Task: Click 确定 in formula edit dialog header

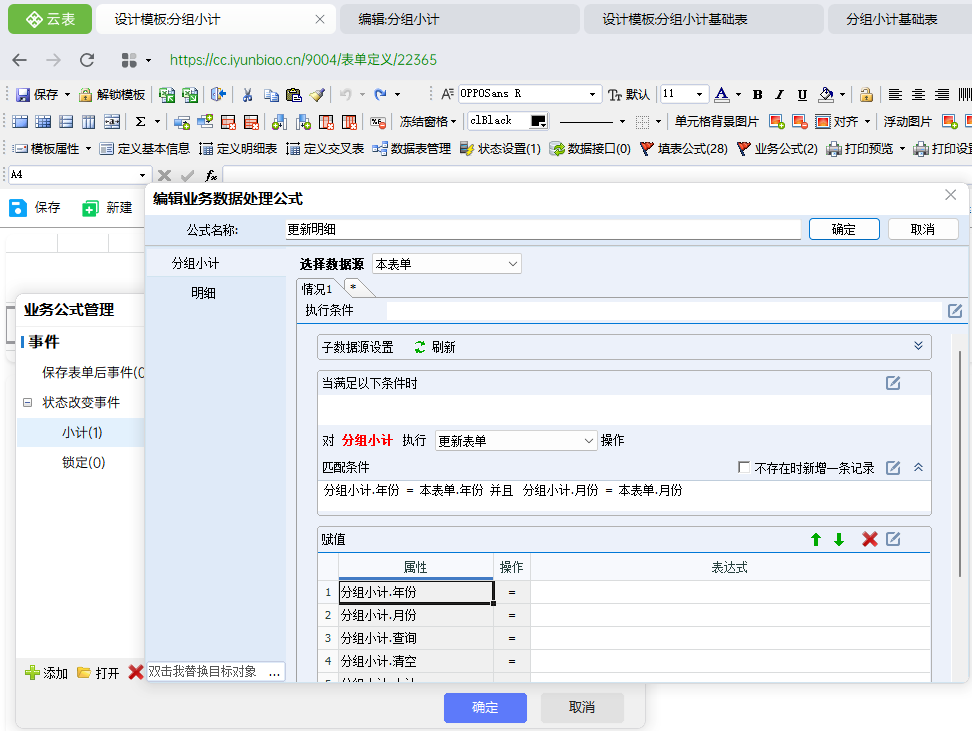Action: tap(844, 229)
